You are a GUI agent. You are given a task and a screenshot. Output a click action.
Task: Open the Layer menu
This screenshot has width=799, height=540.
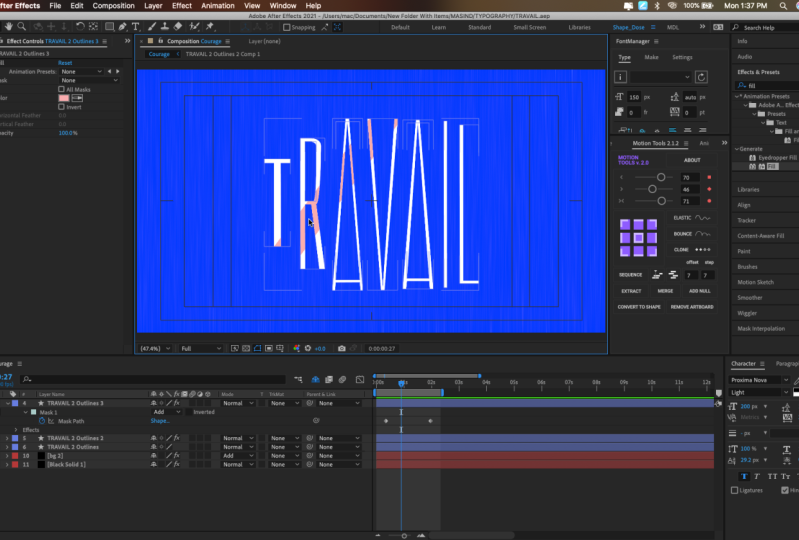pos(153,6)
